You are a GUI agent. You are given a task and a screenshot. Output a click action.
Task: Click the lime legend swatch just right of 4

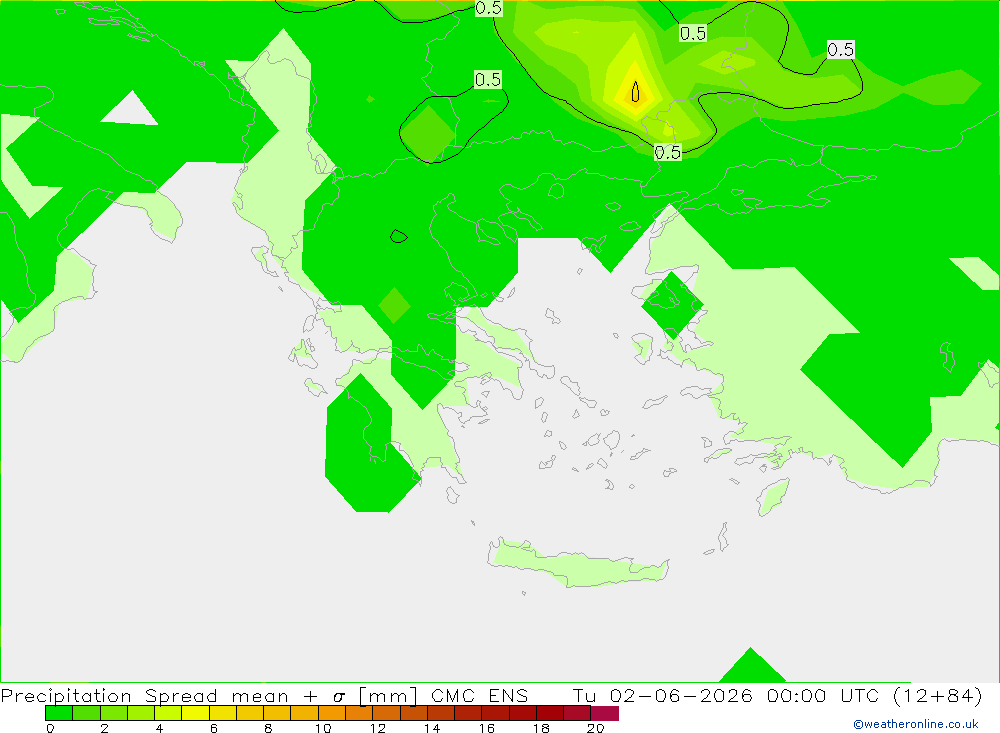168,713
